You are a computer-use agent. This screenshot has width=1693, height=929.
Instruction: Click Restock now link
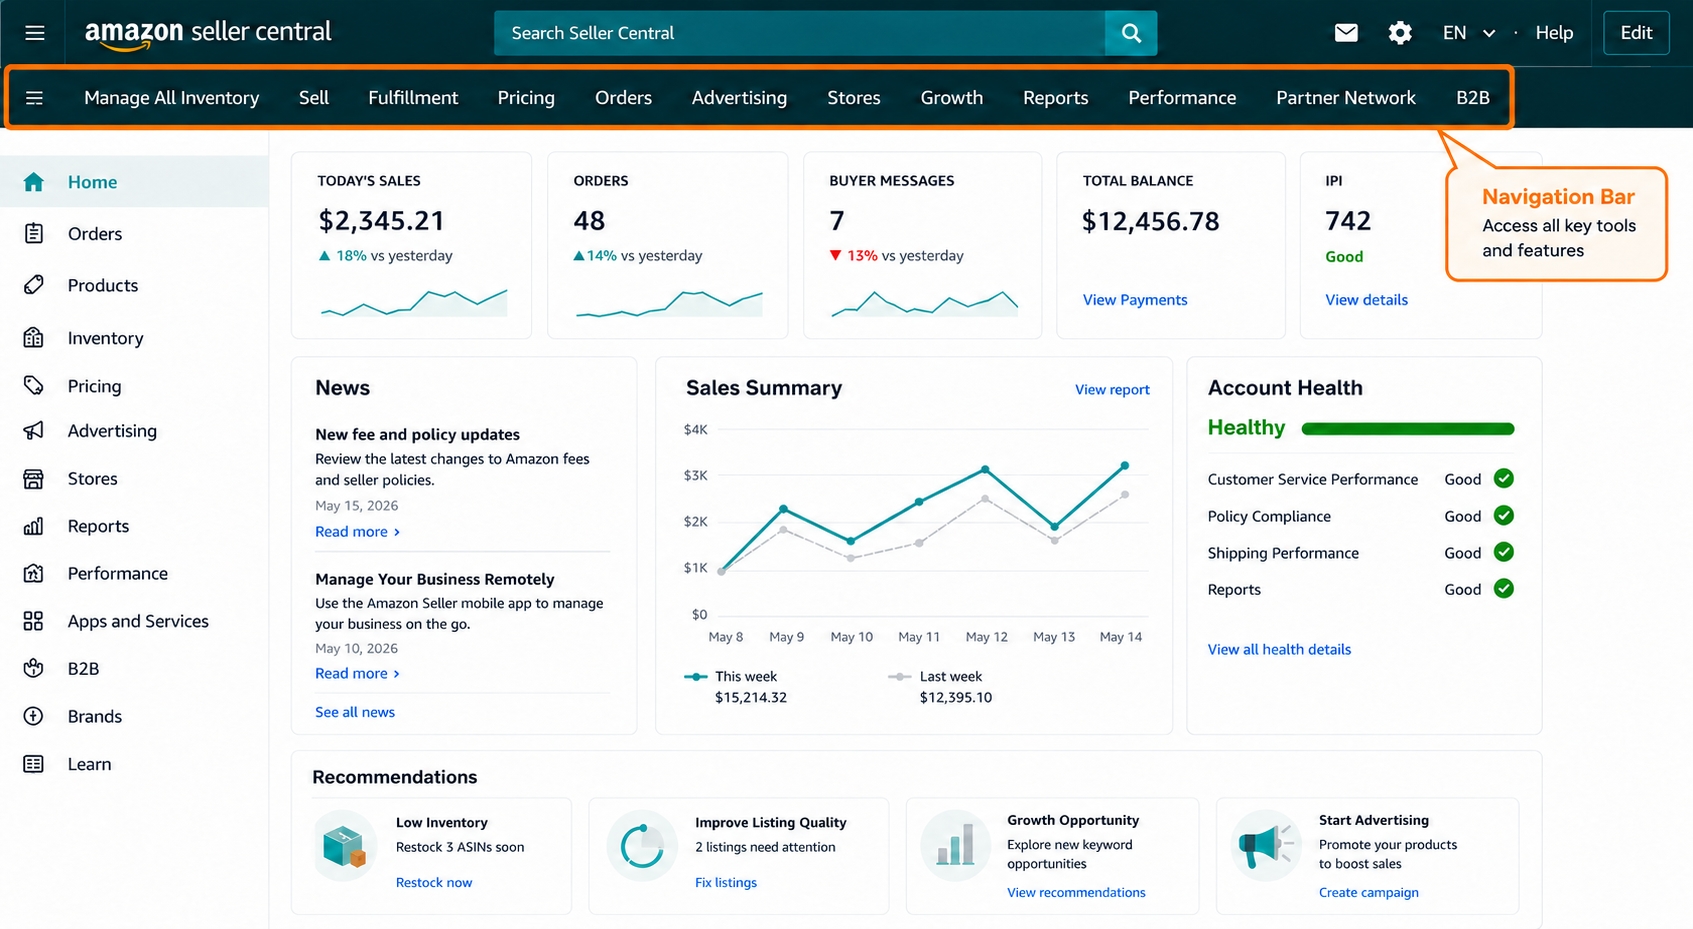[x=434, y=883]
